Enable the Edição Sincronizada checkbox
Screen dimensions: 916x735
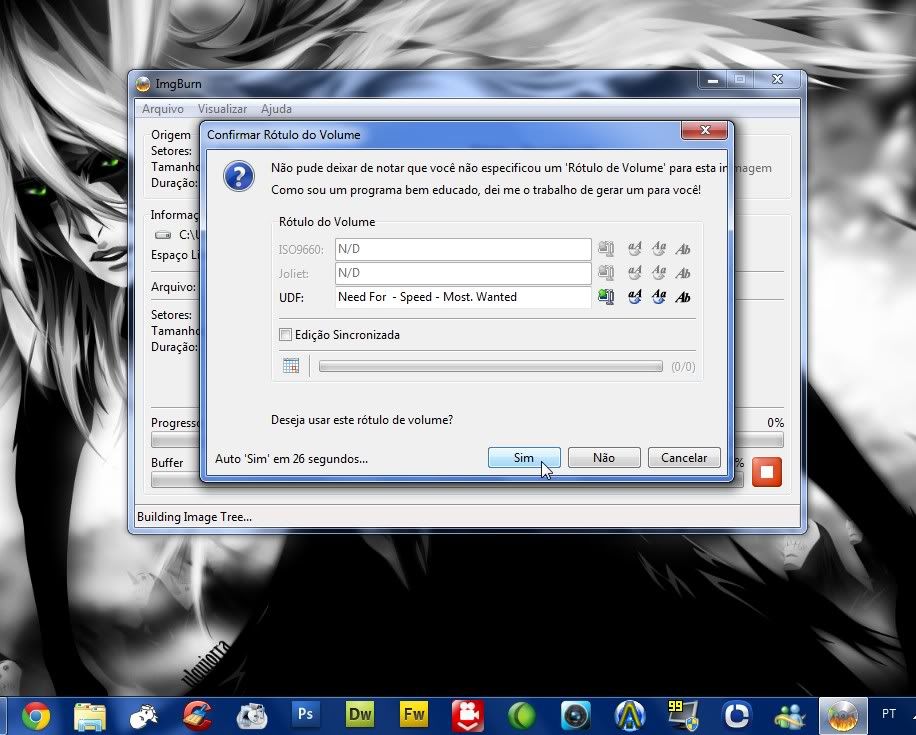coord(285,335)
